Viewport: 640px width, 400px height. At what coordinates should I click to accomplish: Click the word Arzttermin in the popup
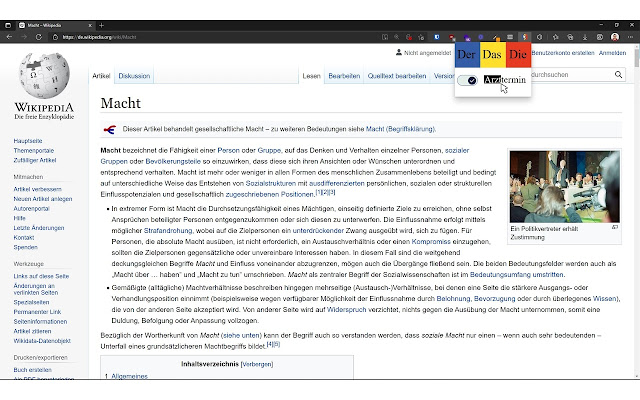click(x=504, y=80)
